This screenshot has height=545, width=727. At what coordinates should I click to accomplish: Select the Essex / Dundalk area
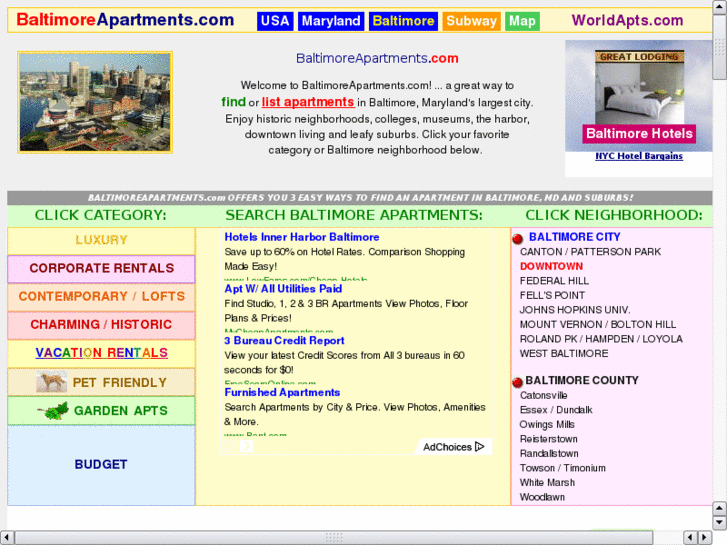(556, 410)
